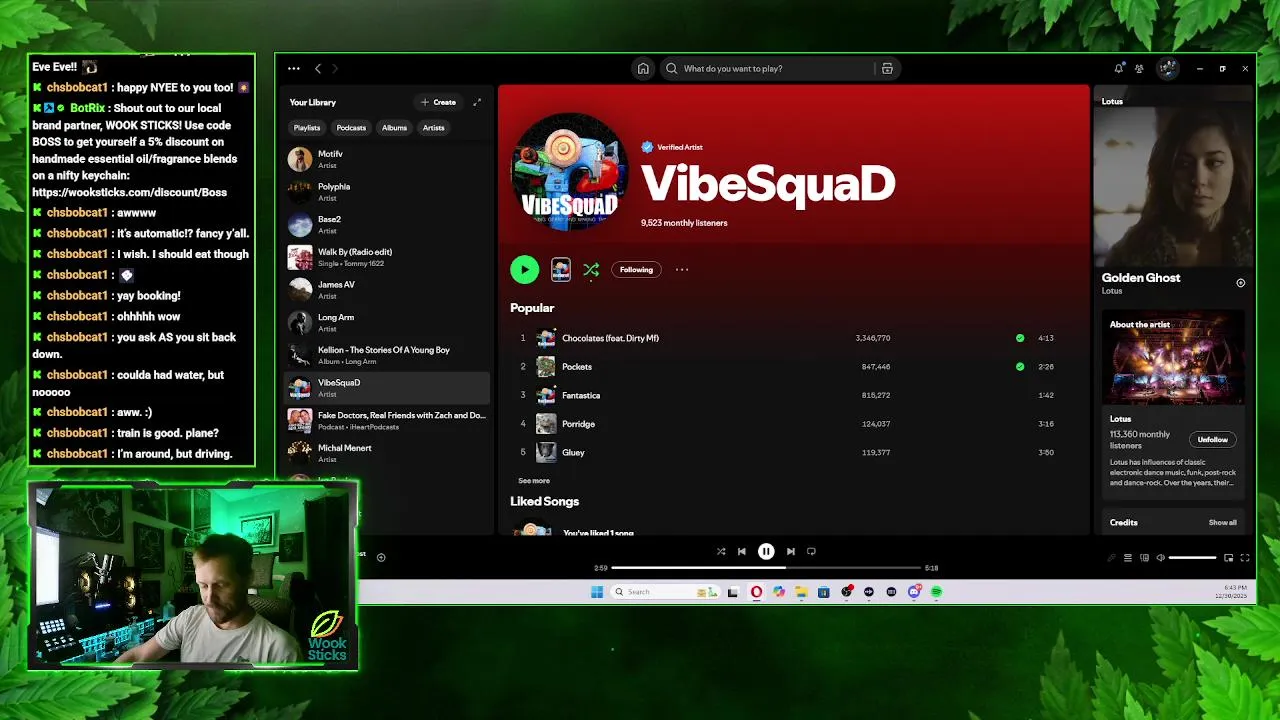Select VibeSquaD in the library list
The width and height of the screenshot is (1280, 720).
[x=387, y=388]
